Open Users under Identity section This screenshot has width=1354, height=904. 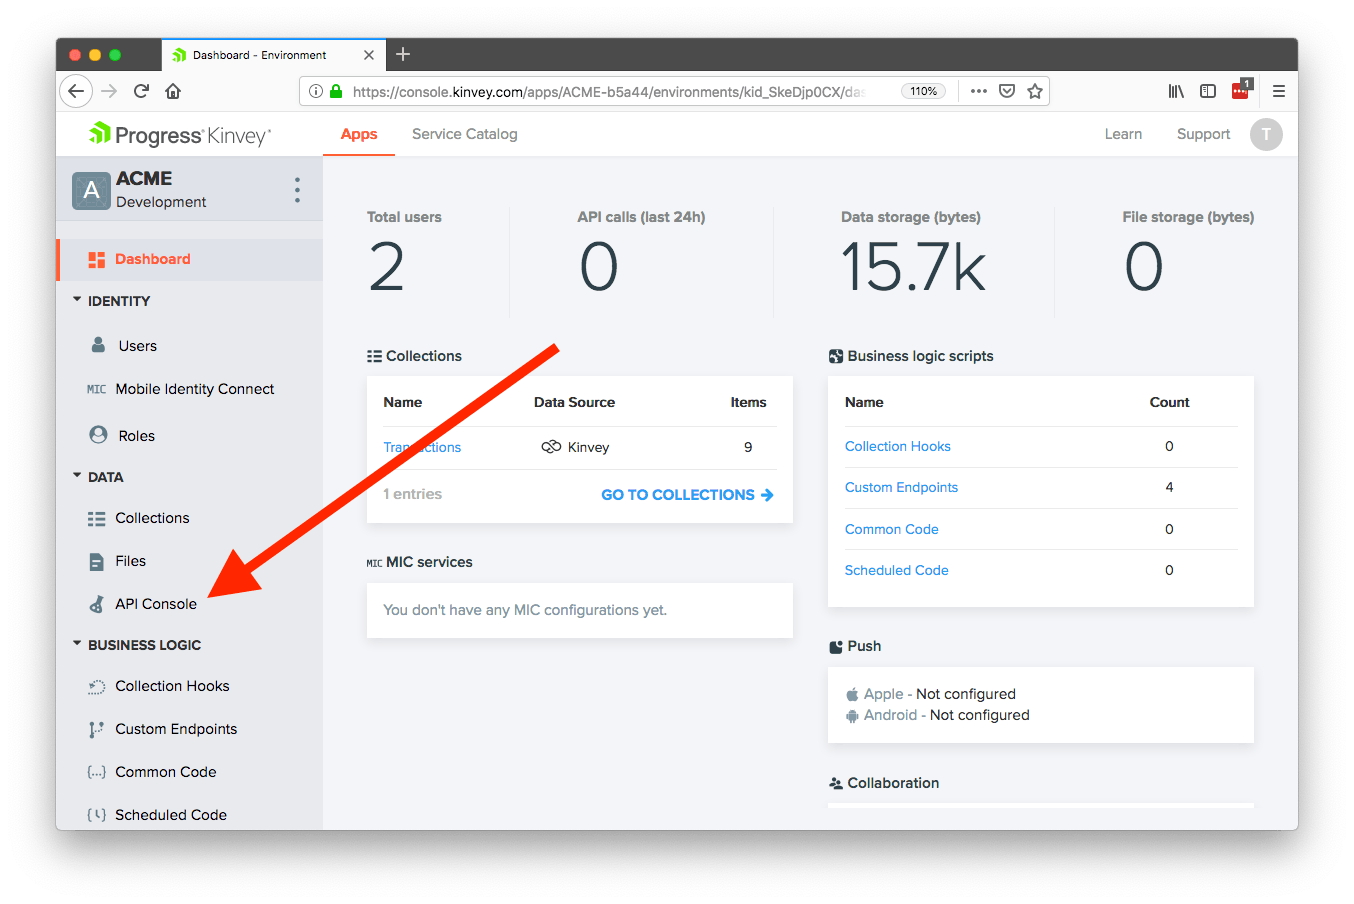coord(137,346)
